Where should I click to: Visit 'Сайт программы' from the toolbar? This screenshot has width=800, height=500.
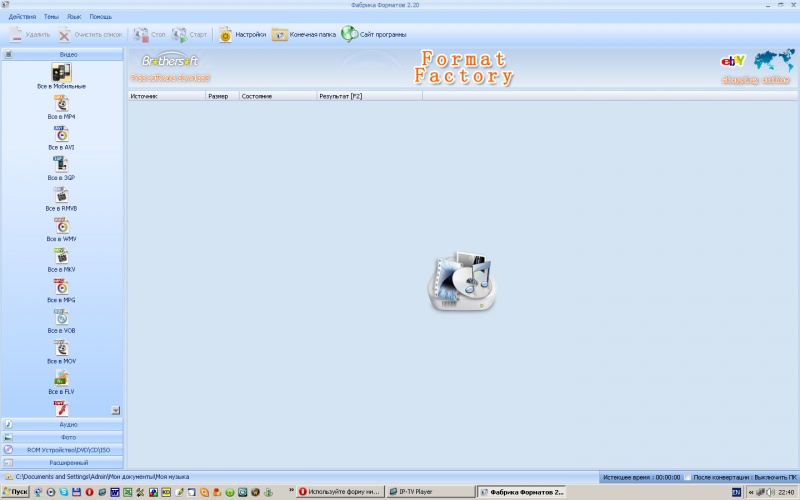tap(374, 35)
